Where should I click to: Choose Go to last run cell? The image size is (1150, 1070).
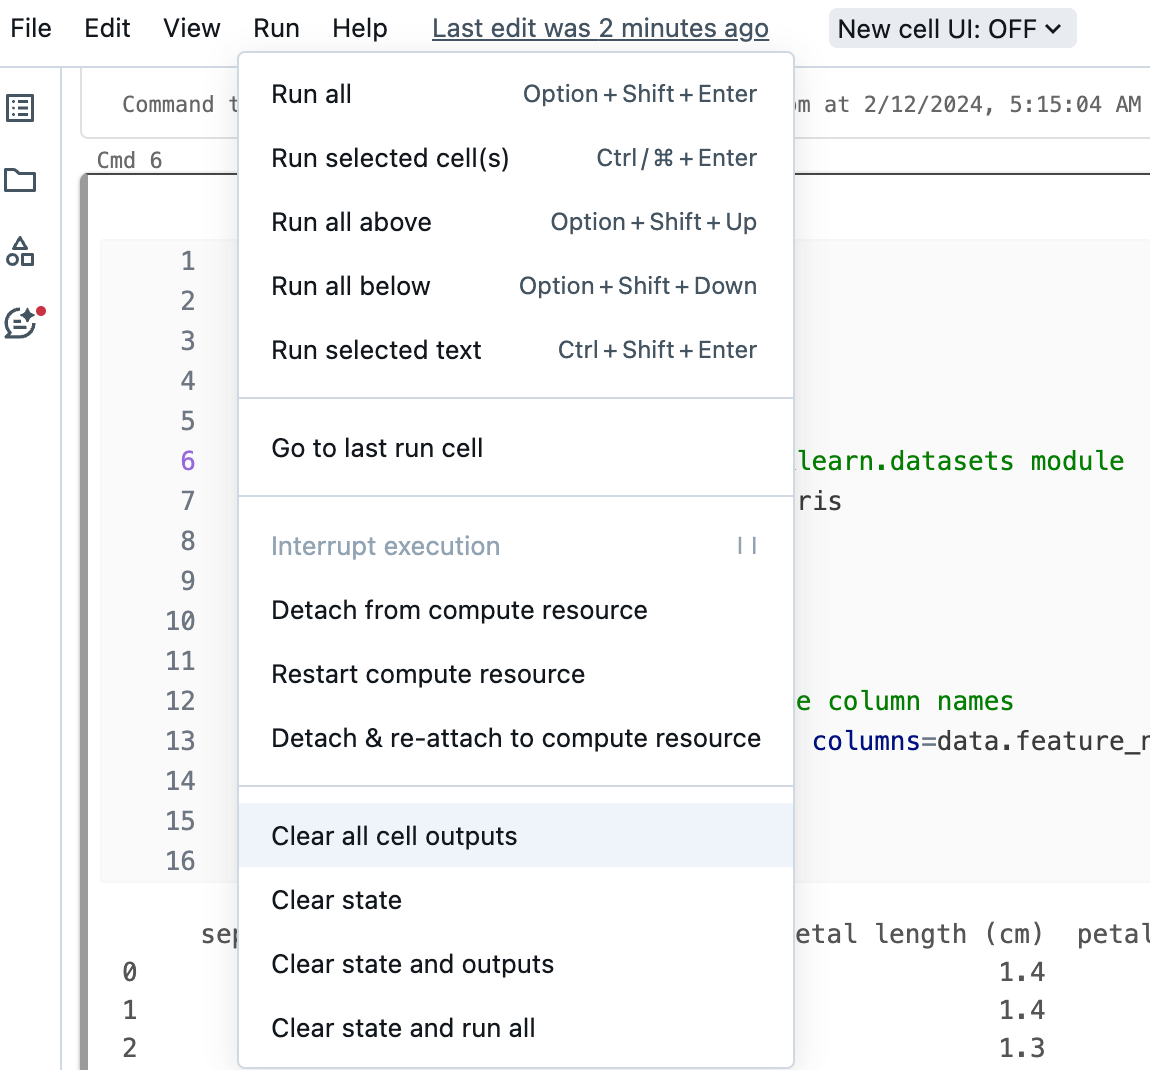coord(377,447)
